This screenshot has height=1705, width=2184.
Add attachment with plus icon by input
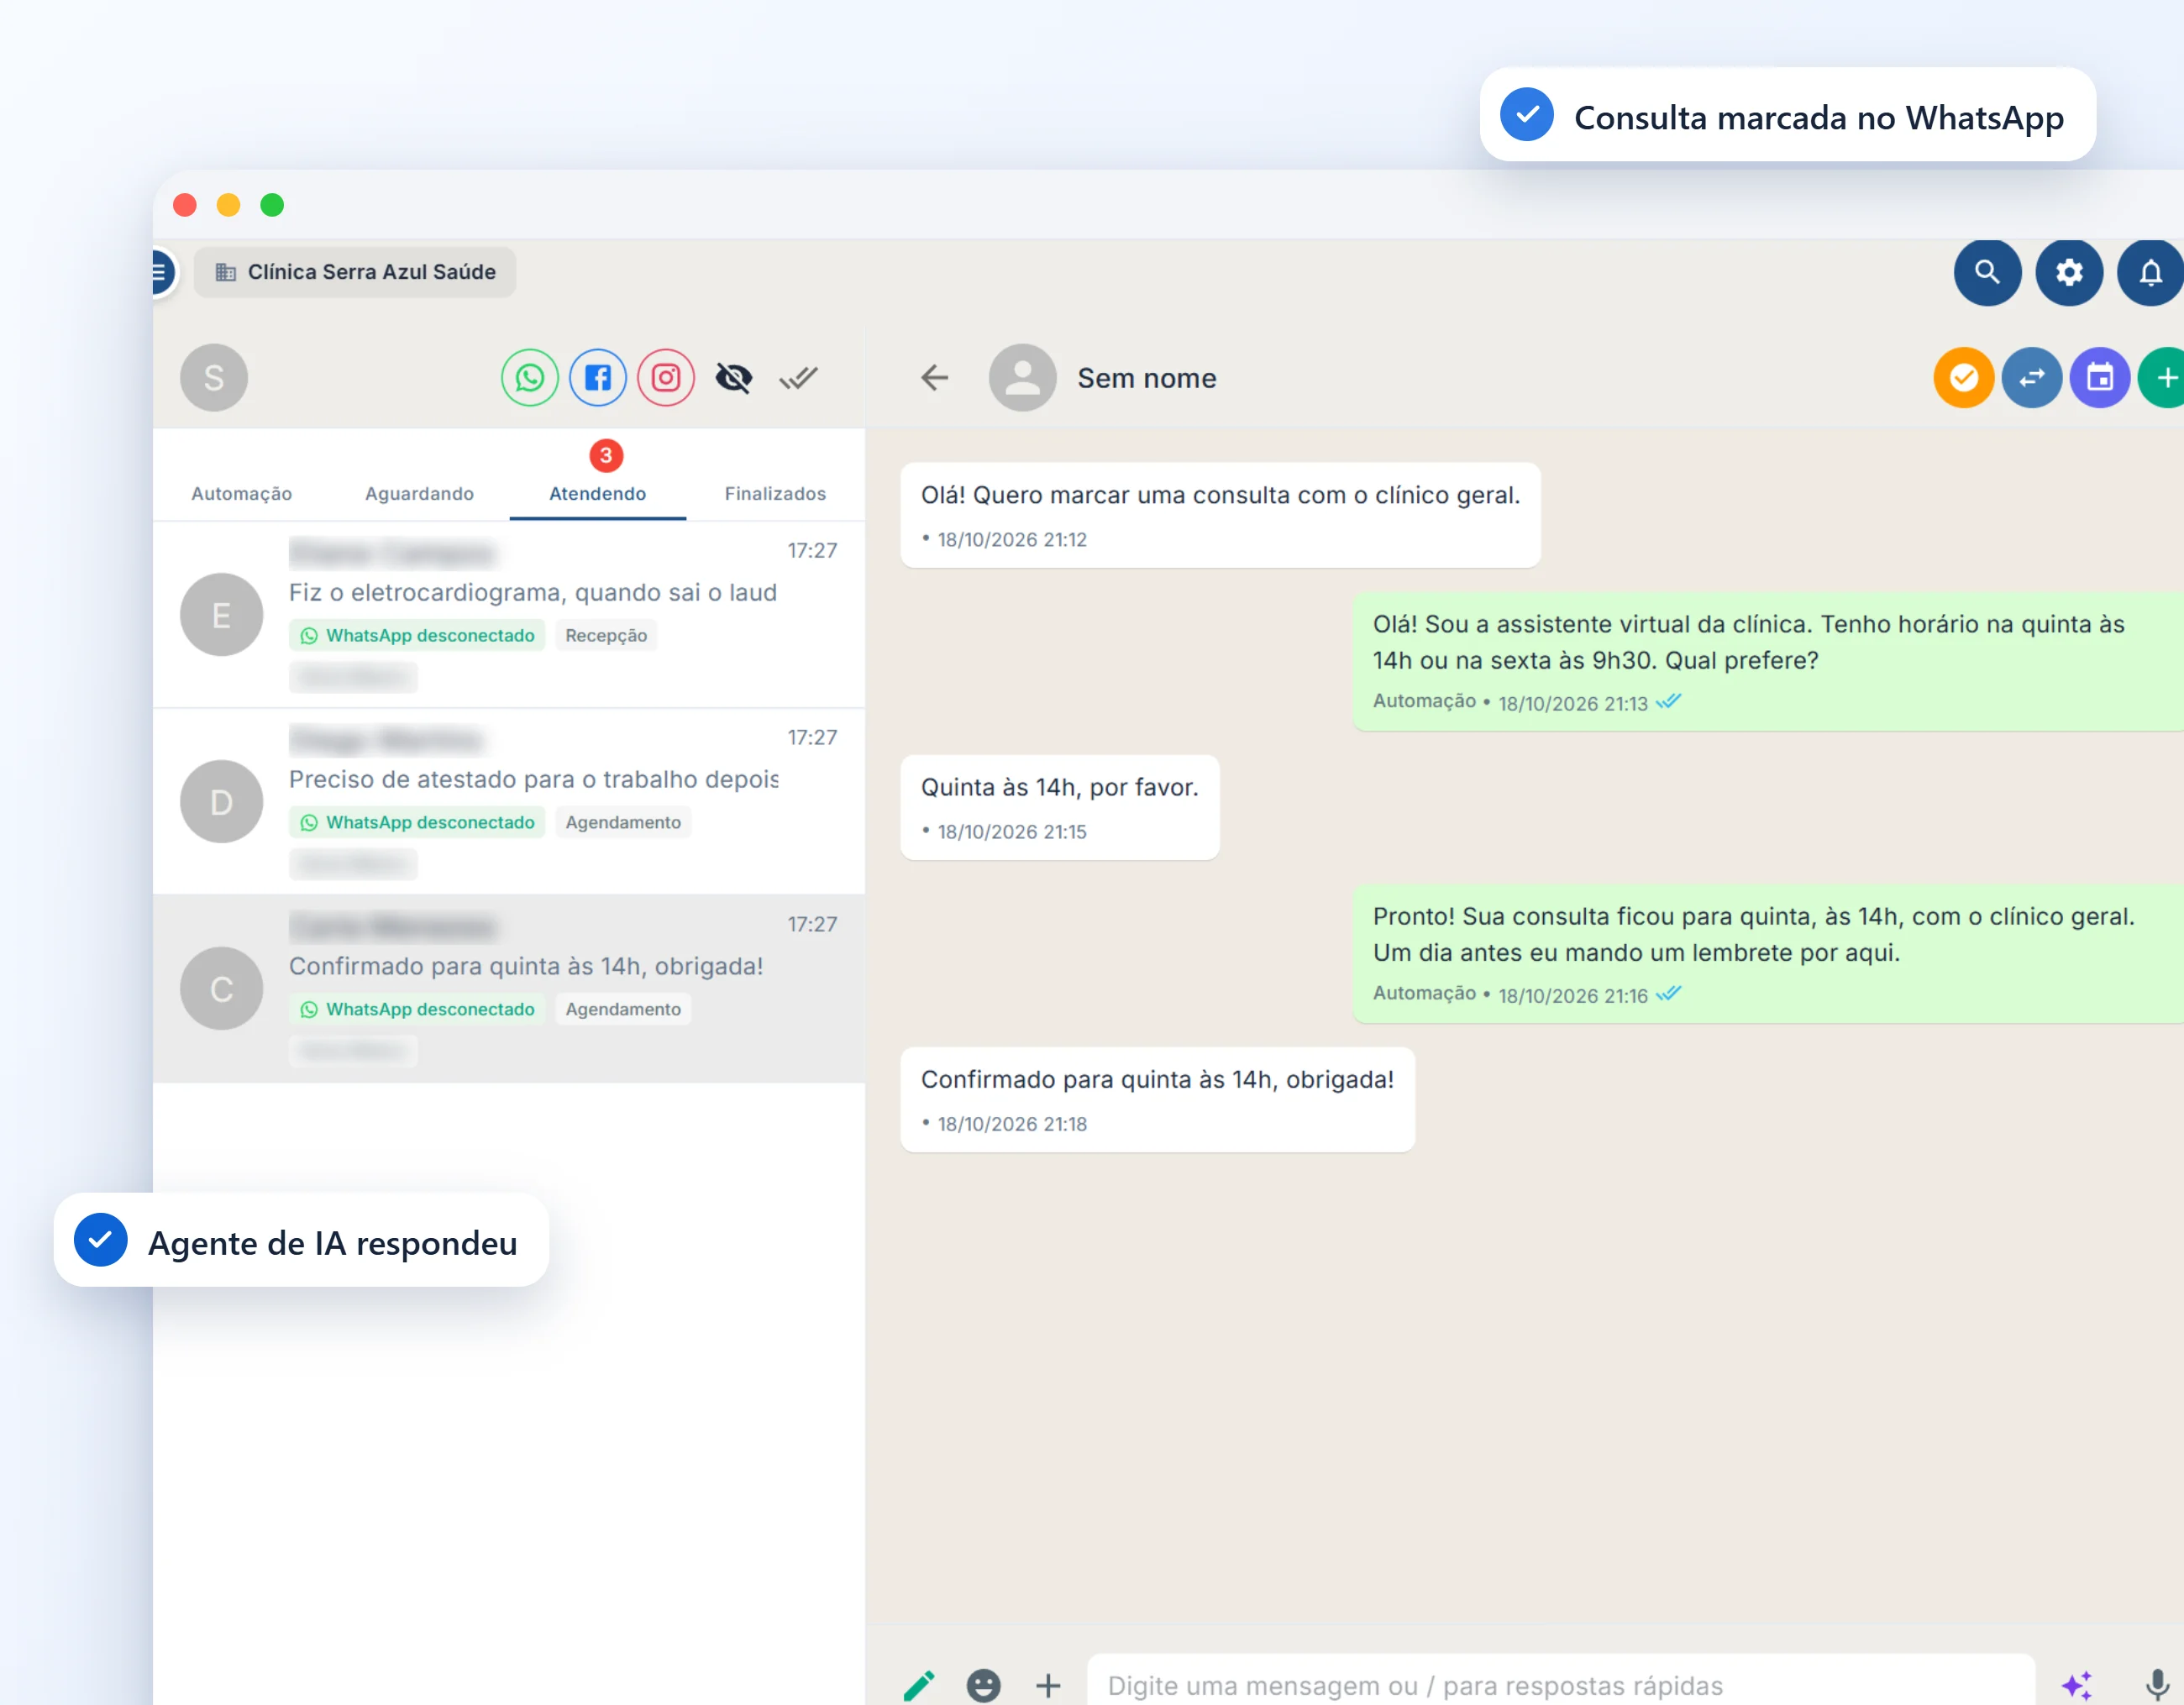click(x=1048, y=1685)
